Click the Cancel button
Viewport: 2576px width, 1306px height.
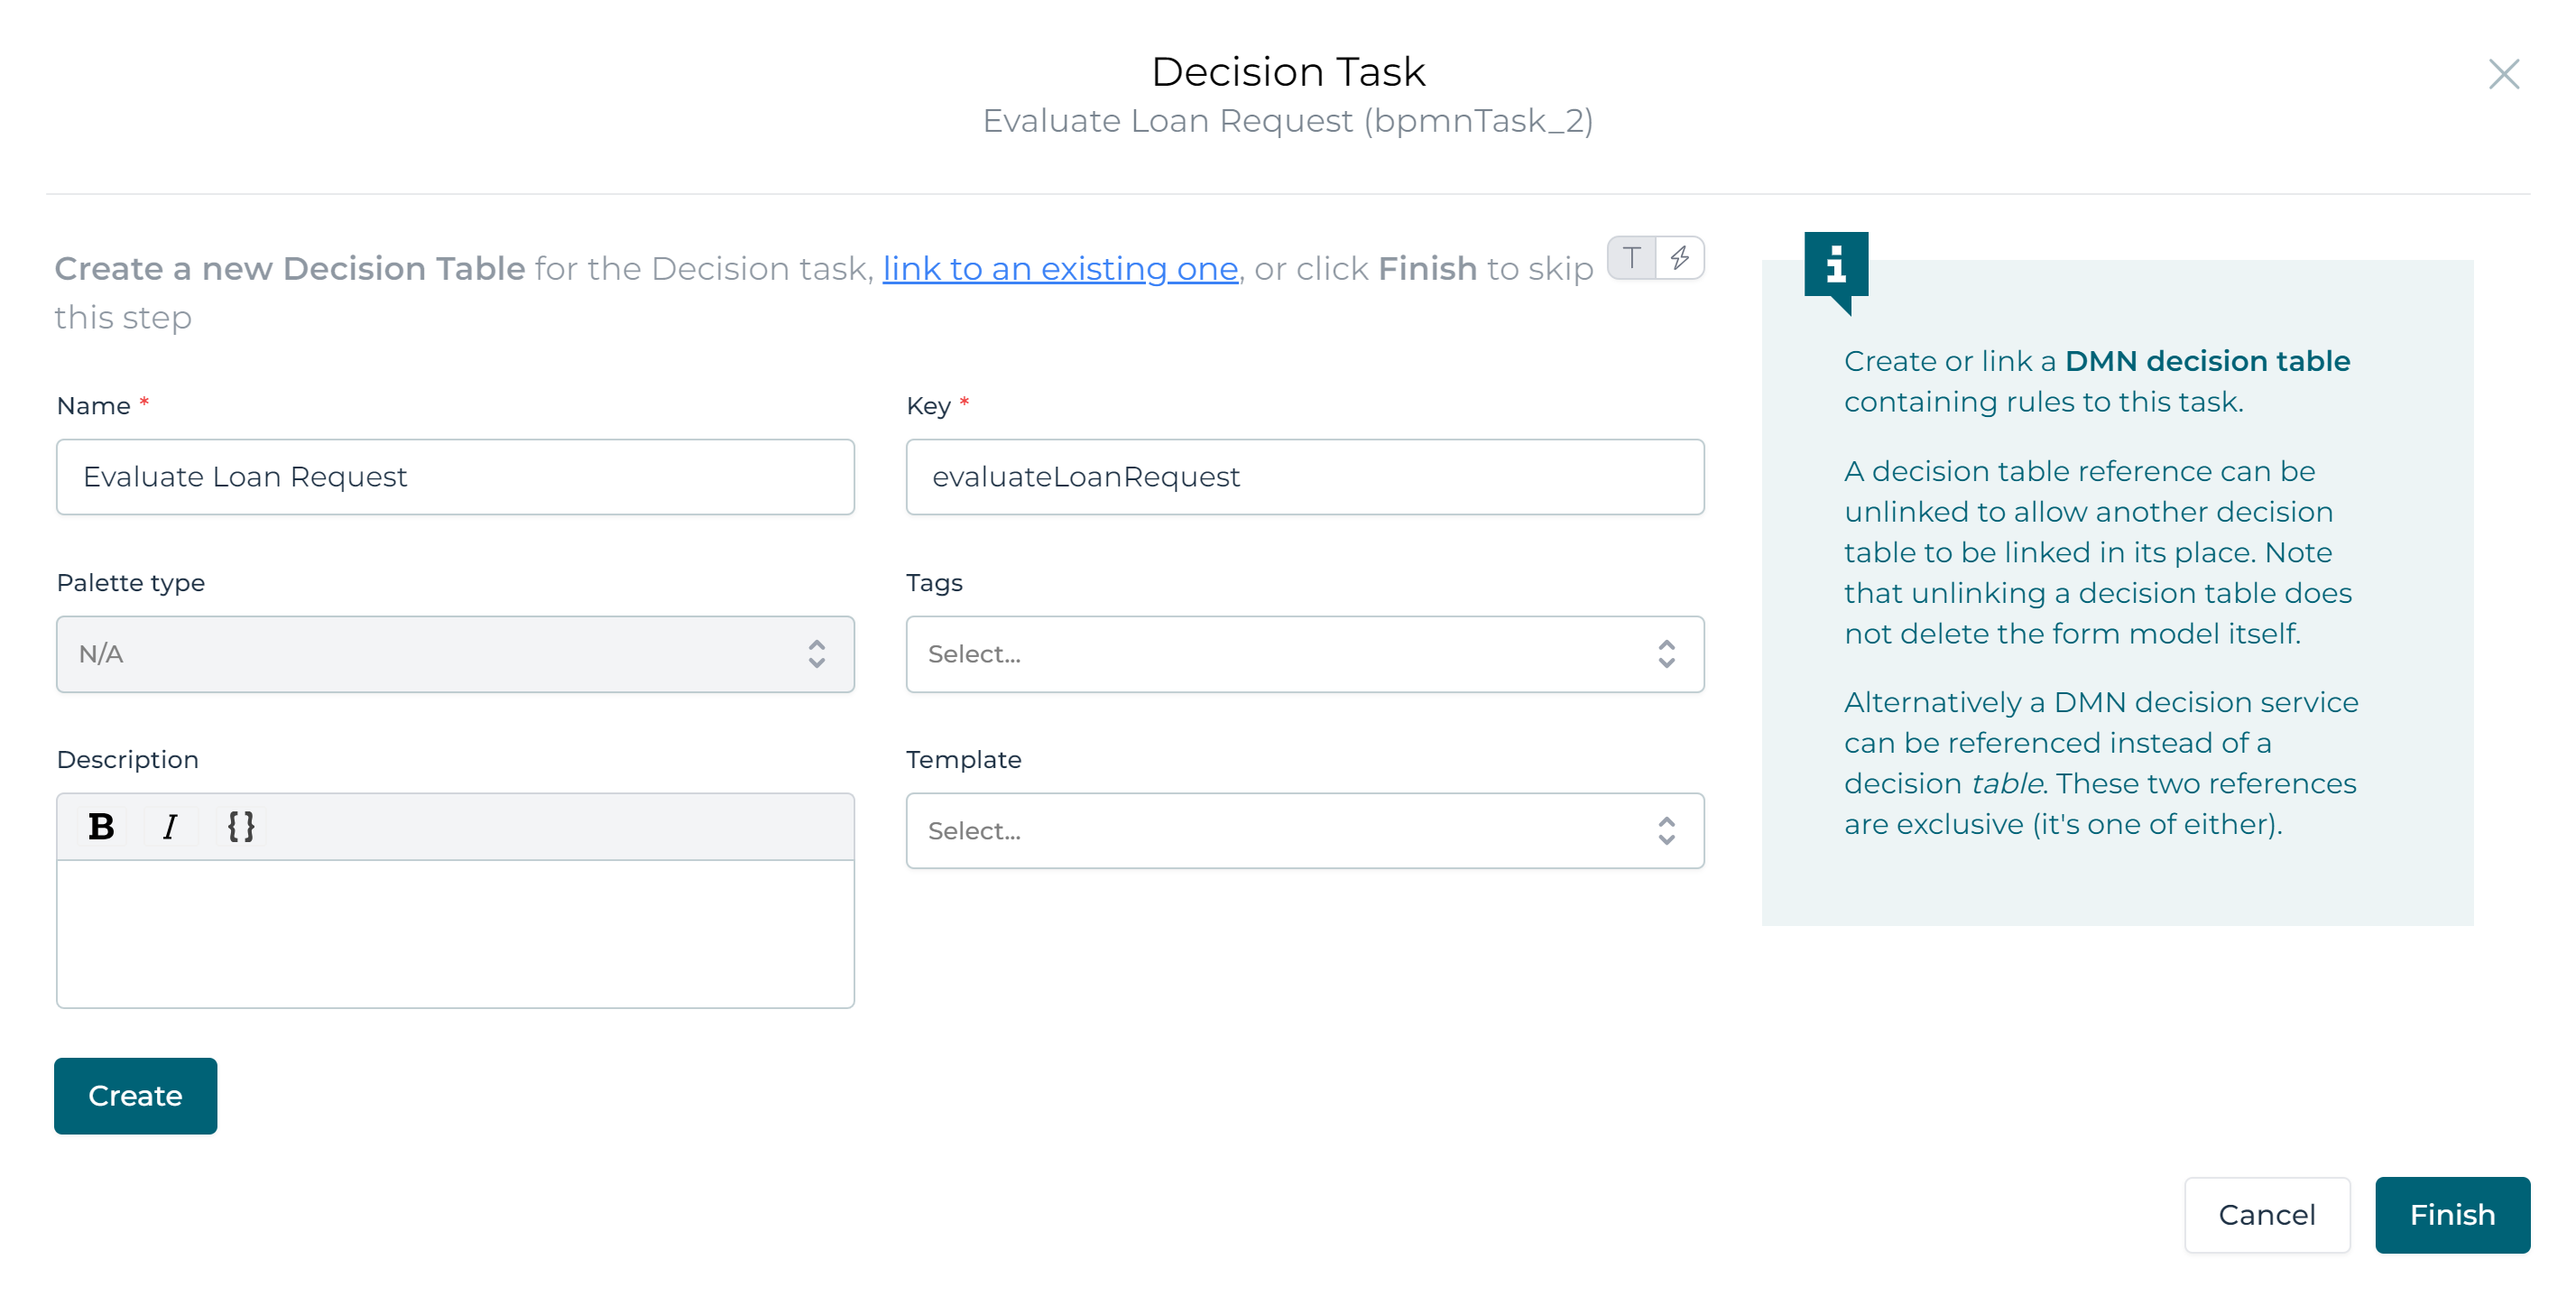pos(2267,1215)
